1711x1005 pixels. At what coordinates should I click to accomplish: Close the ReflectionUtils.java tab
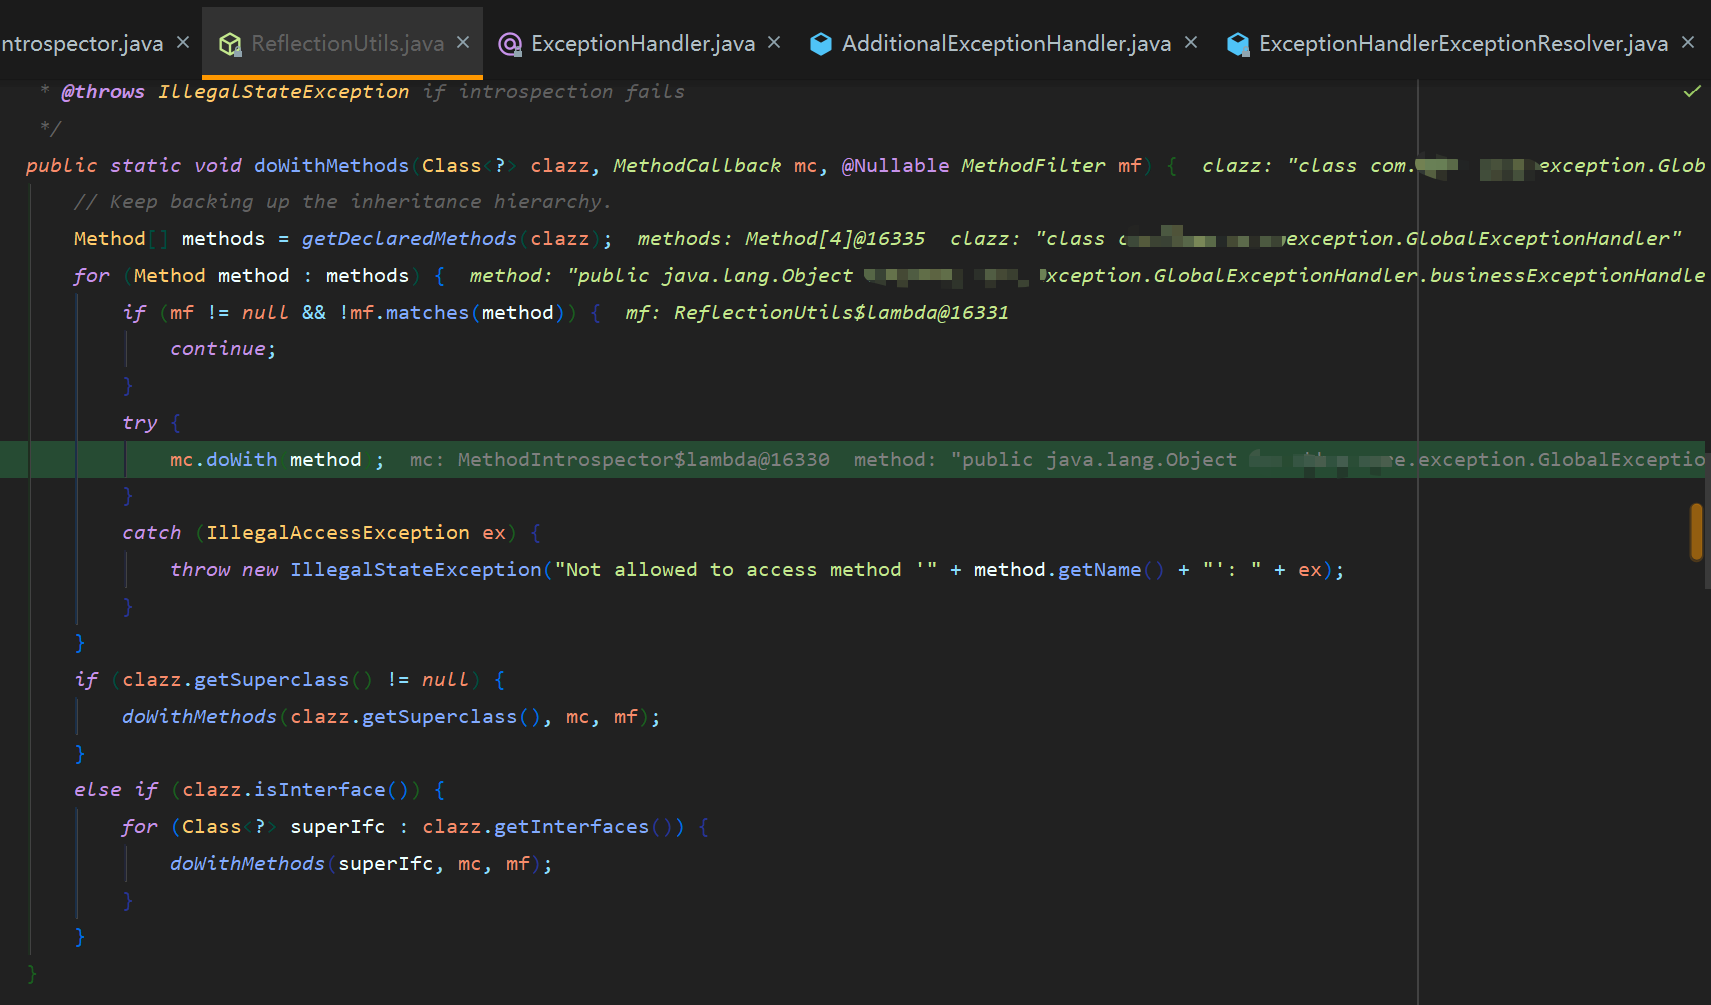pyautogui.click(x=463, y=42)
